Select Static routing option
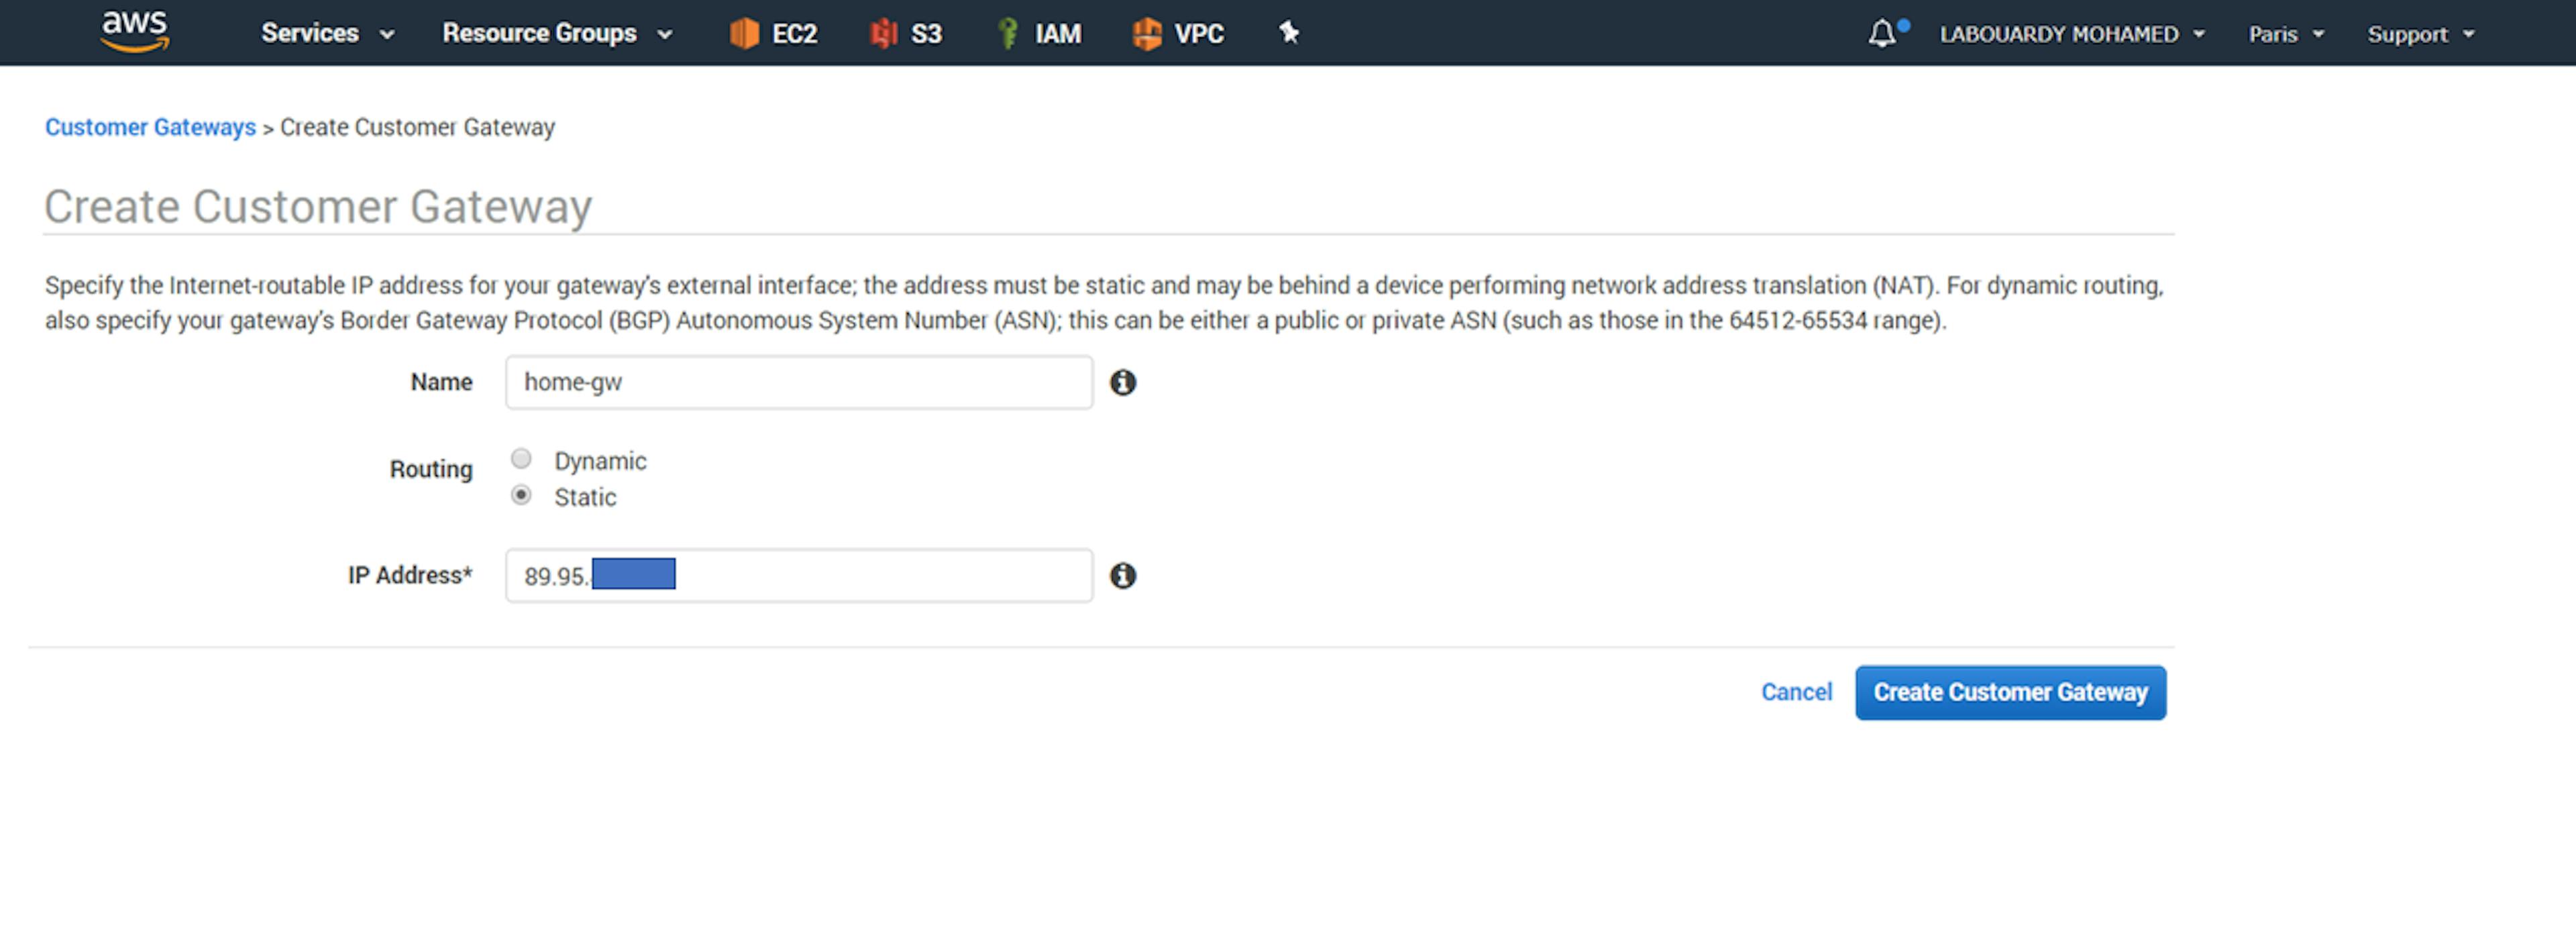Image resolution: width=2576 pixels, height=946 pixels. tap(521, 495)
